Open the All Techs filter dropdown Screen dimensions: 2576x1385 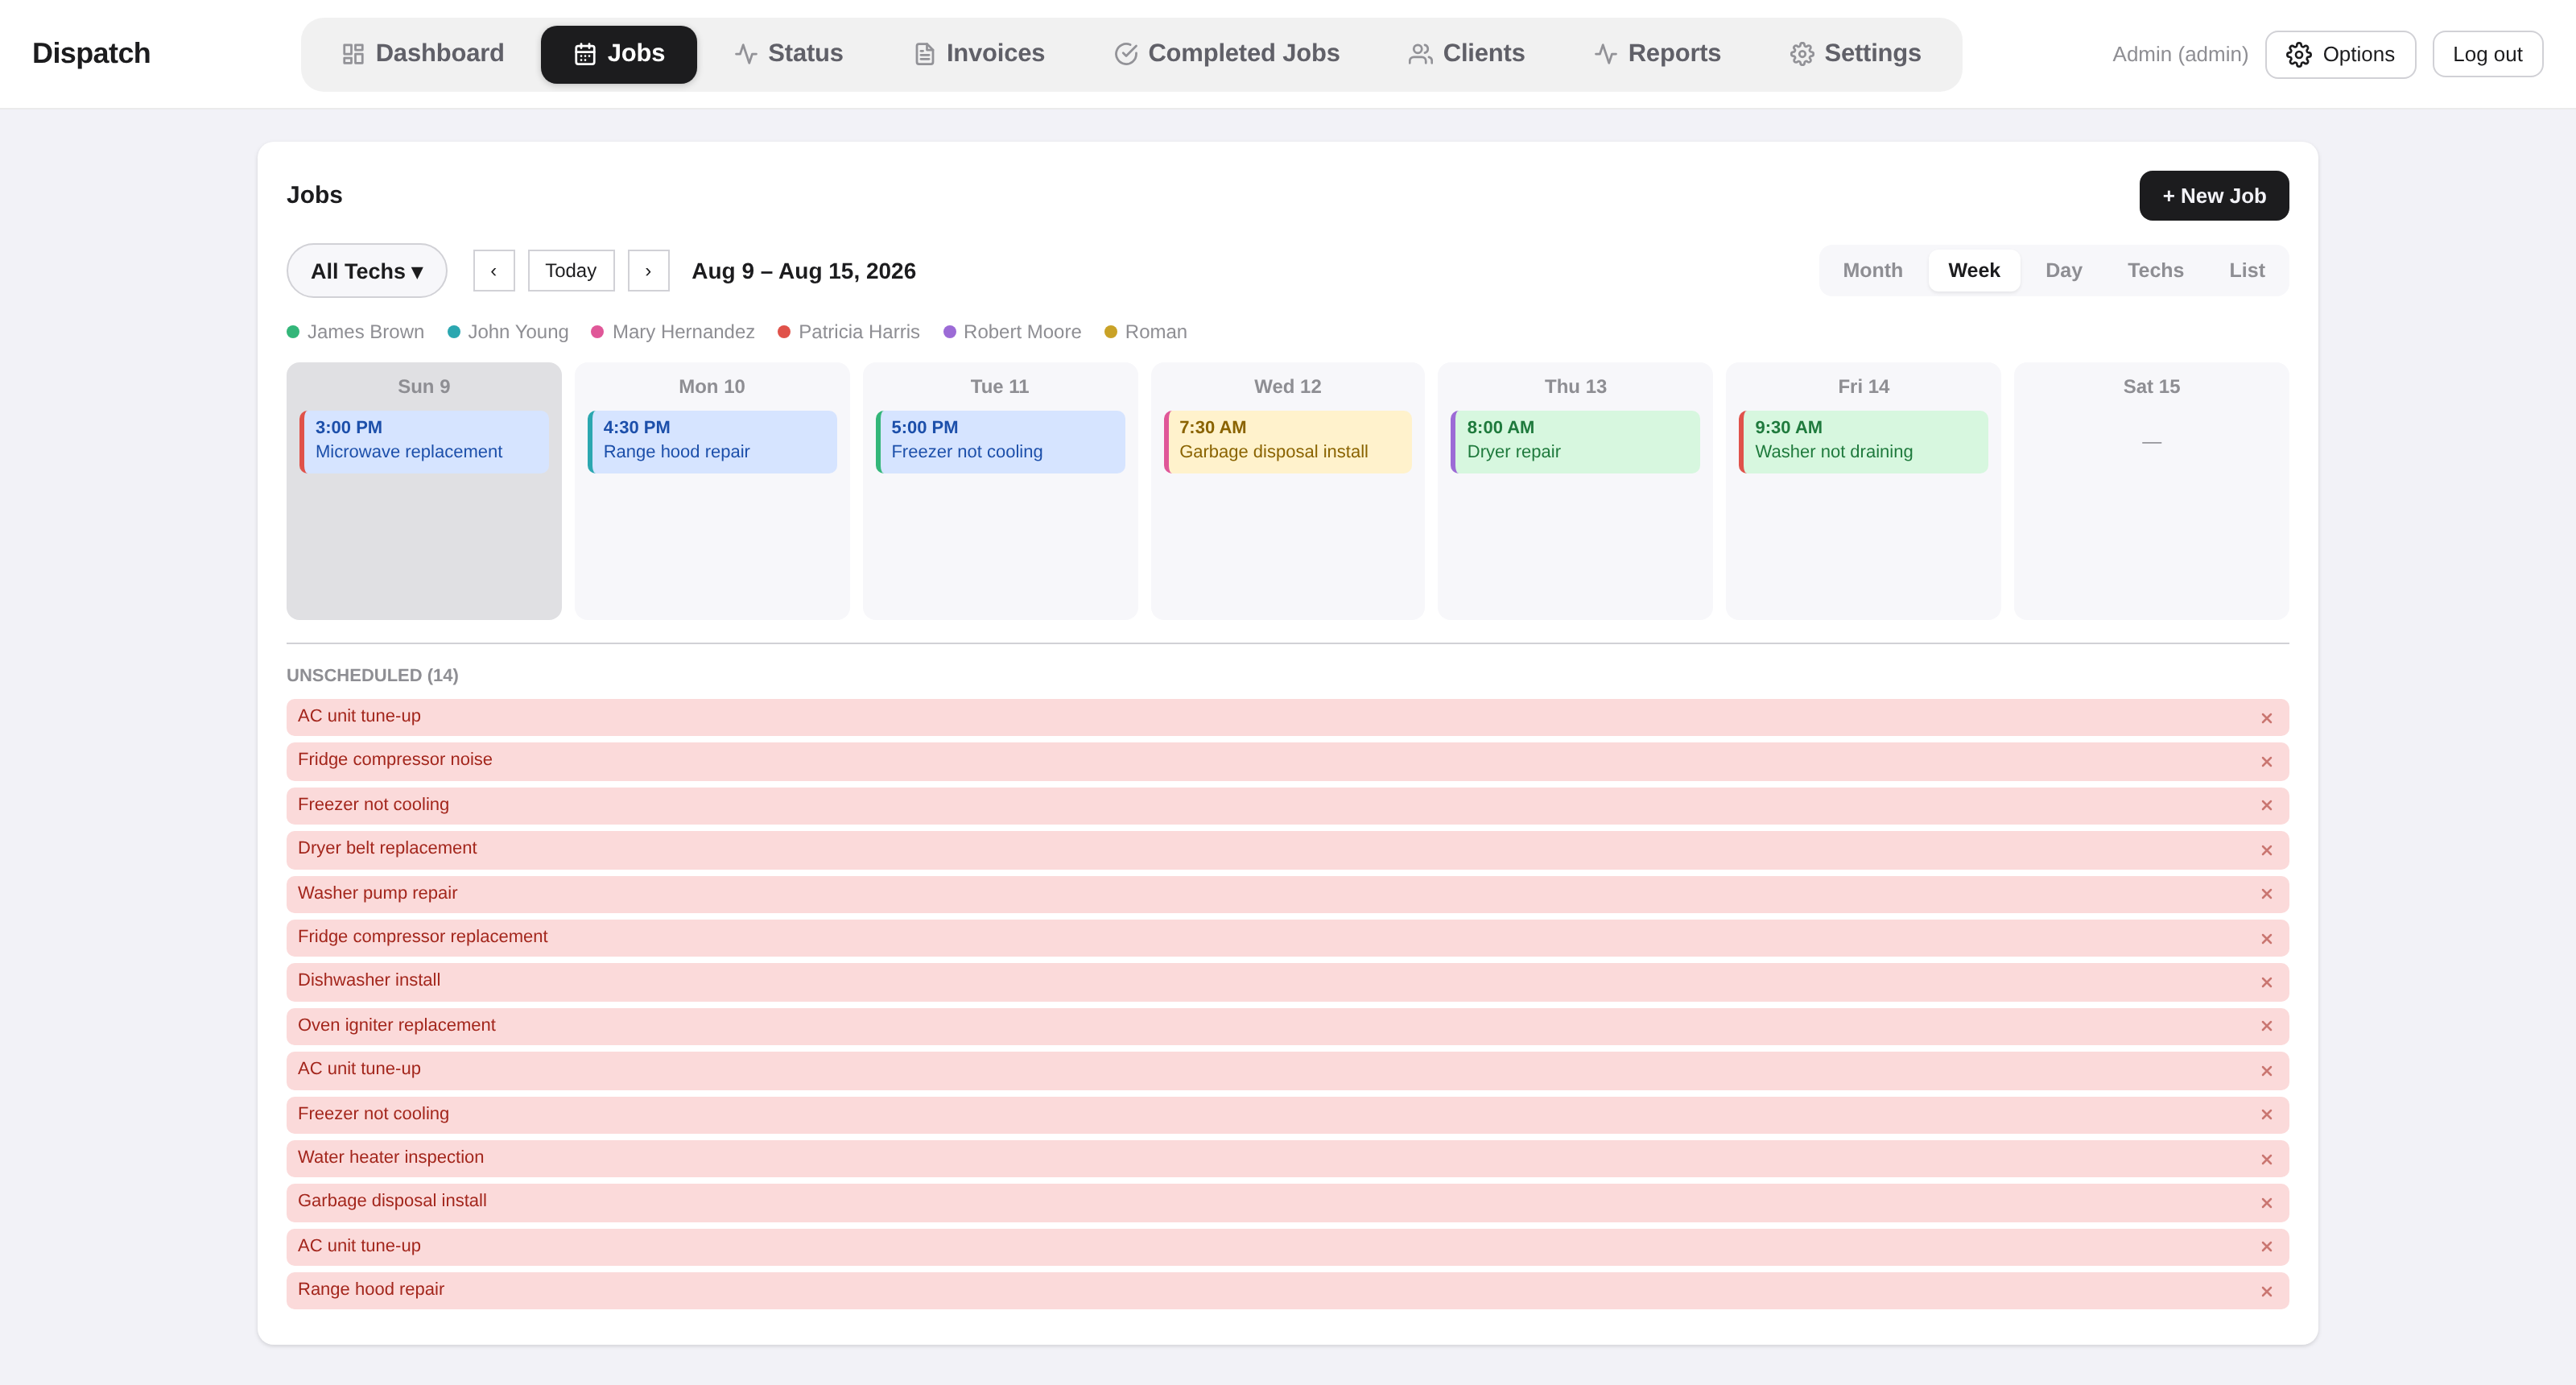pyautogui.click(x=367, y=271)
